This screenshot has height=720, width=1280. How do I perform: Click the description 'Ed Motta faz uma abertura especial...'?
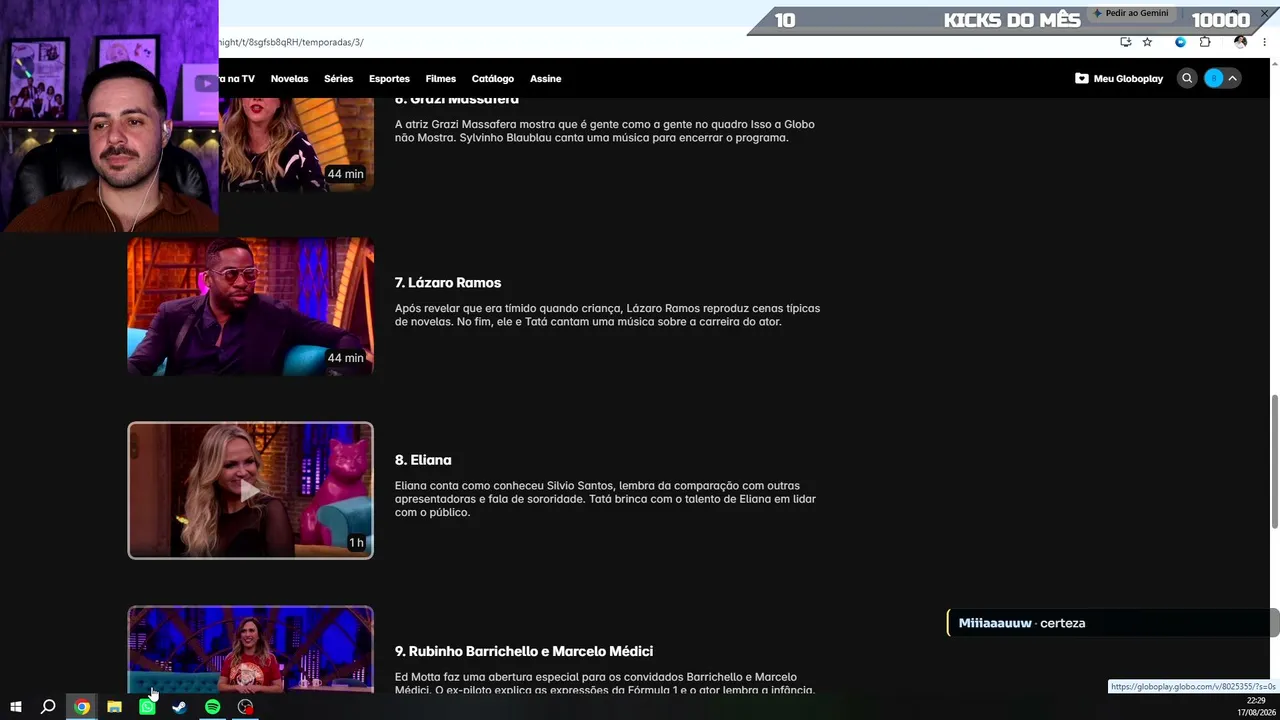(605, 683)
